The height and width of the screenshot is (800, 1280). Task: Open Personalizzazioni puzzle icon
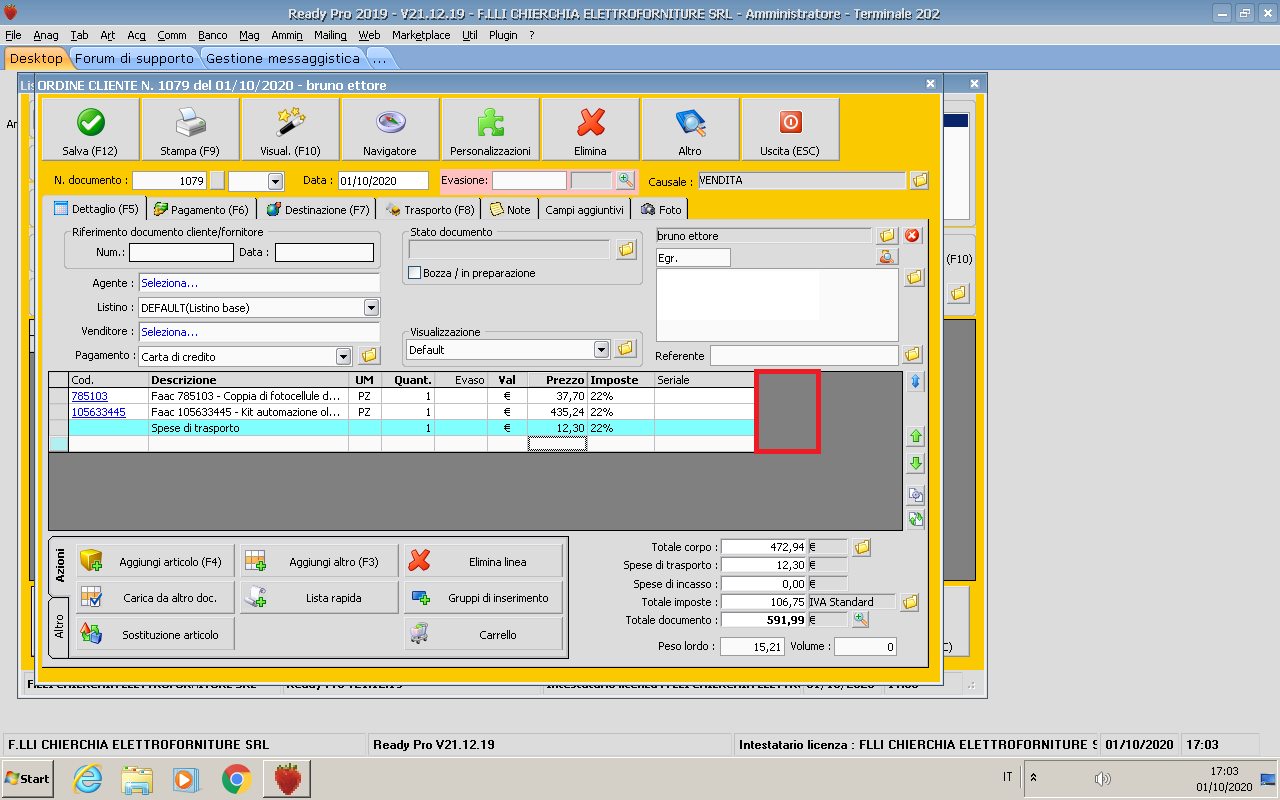click(x=490, y=129)
